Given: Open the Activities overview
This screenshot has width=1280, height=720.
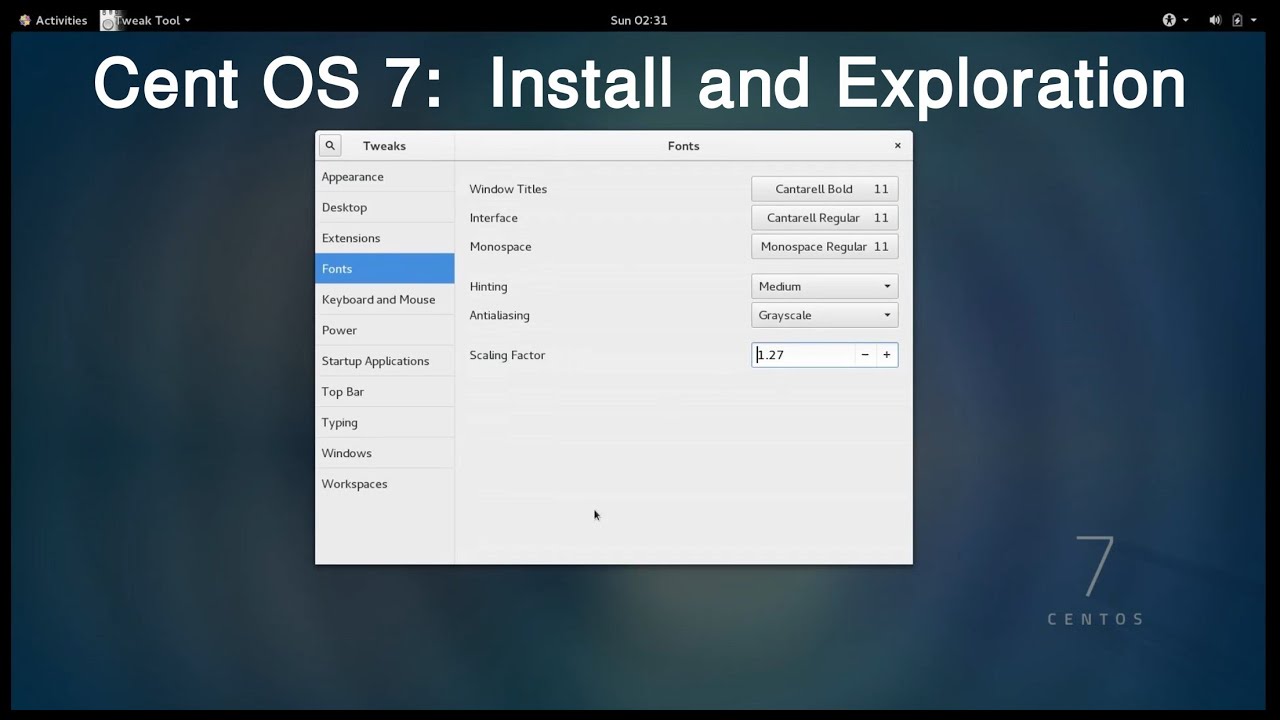Looking at the screenshot, I should 53,20.
